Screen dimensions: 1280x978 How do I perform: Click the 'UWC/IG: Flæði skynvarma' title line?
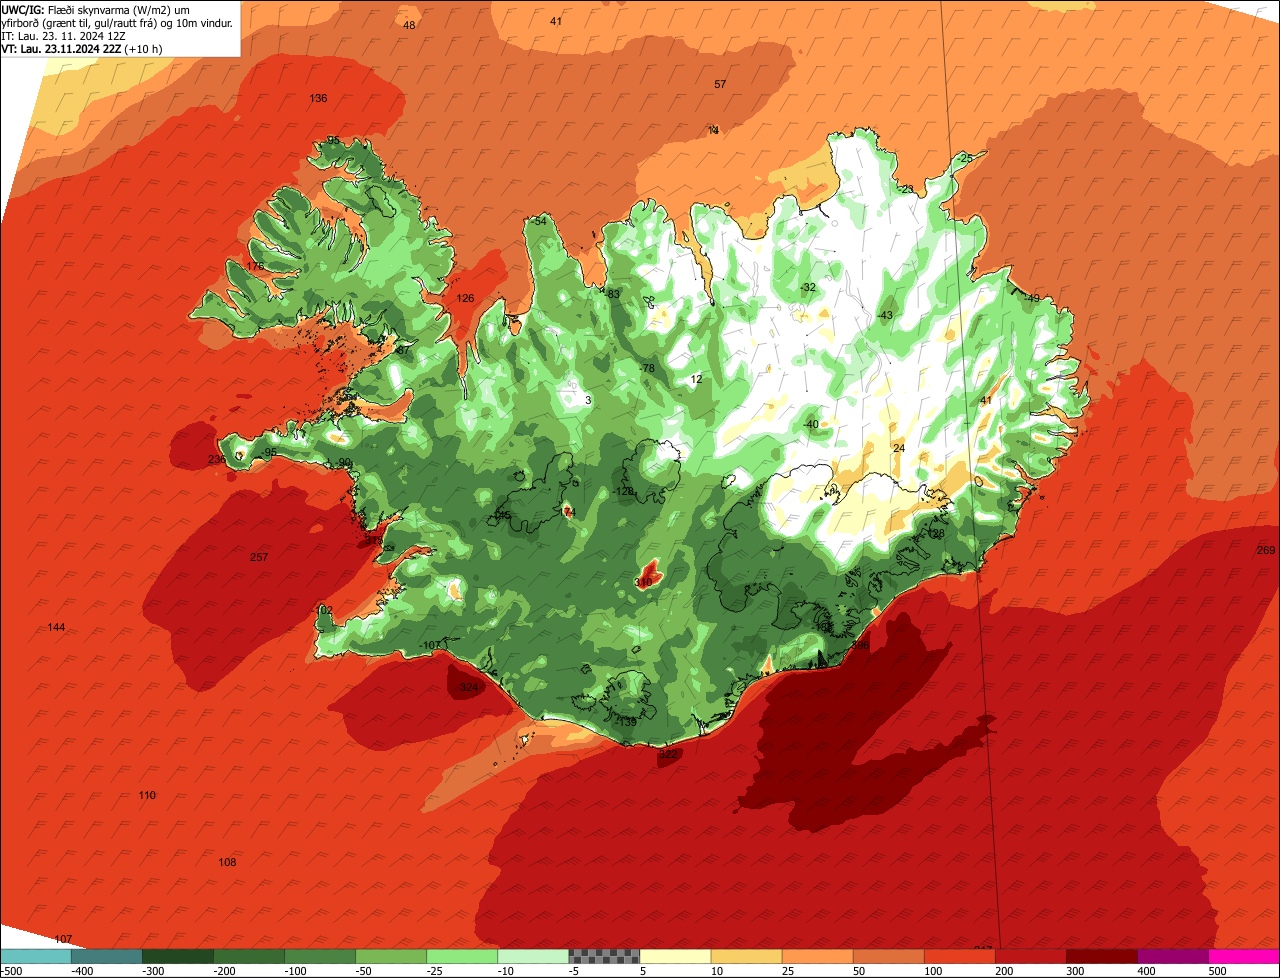point(96,9)
